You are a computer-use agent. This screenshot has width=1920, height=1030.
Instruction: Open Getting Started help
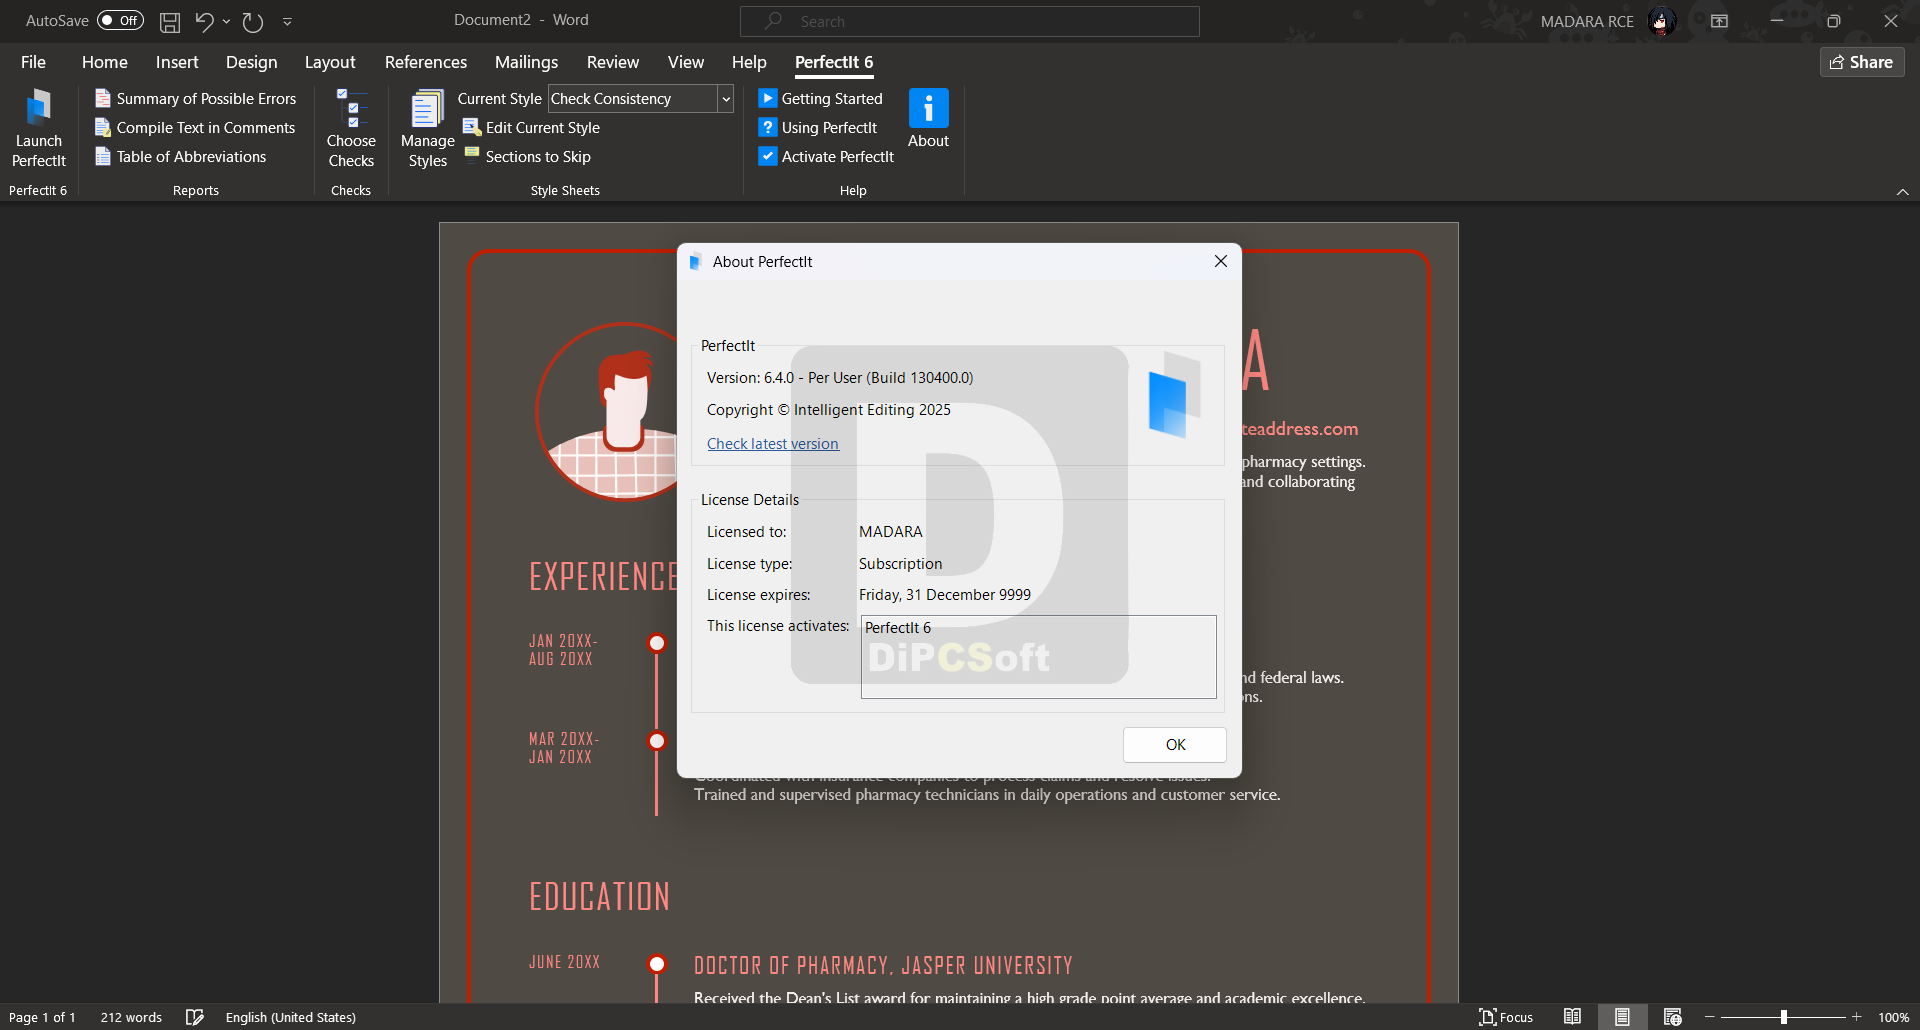click(x=820, y=98)
